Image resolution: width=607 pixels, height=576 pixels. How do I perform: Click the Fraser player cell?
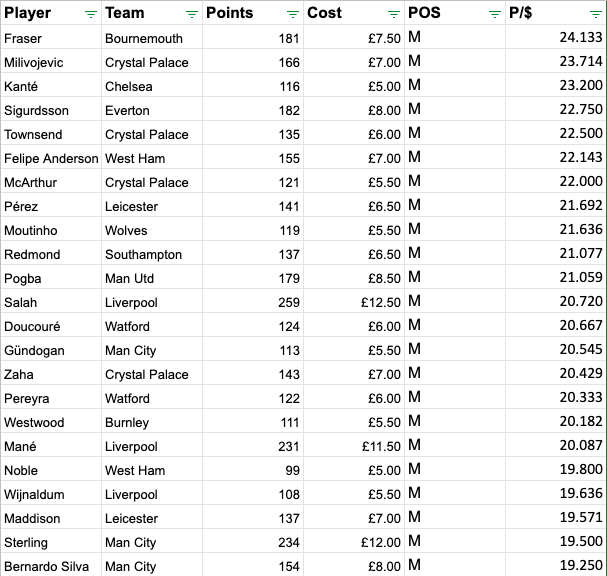click(51, 37)
